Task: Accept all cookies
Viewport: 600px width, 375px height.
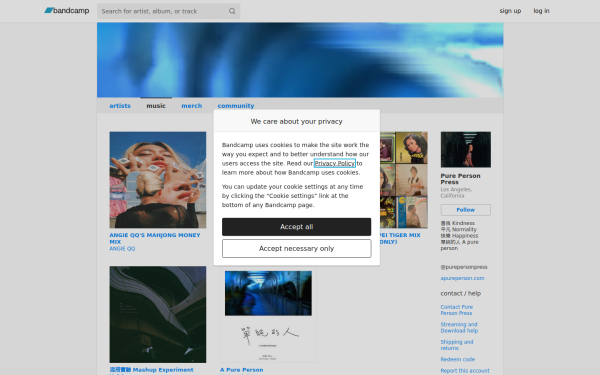Action: pos(297,227)
